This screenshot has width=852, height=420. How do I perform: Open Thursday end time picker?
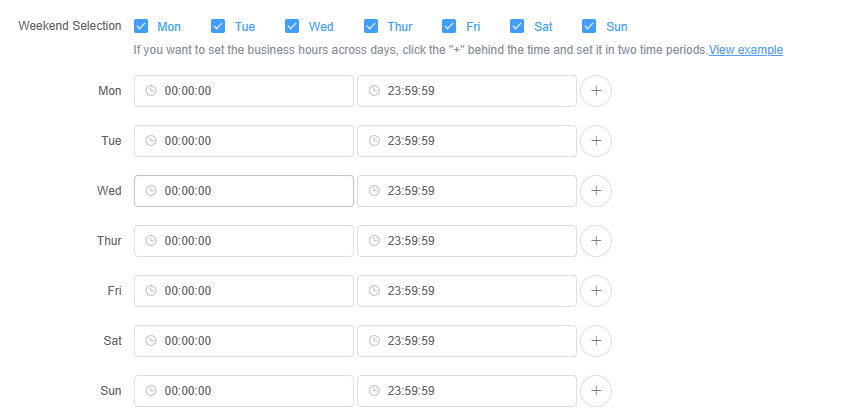[x=467, y=241]
